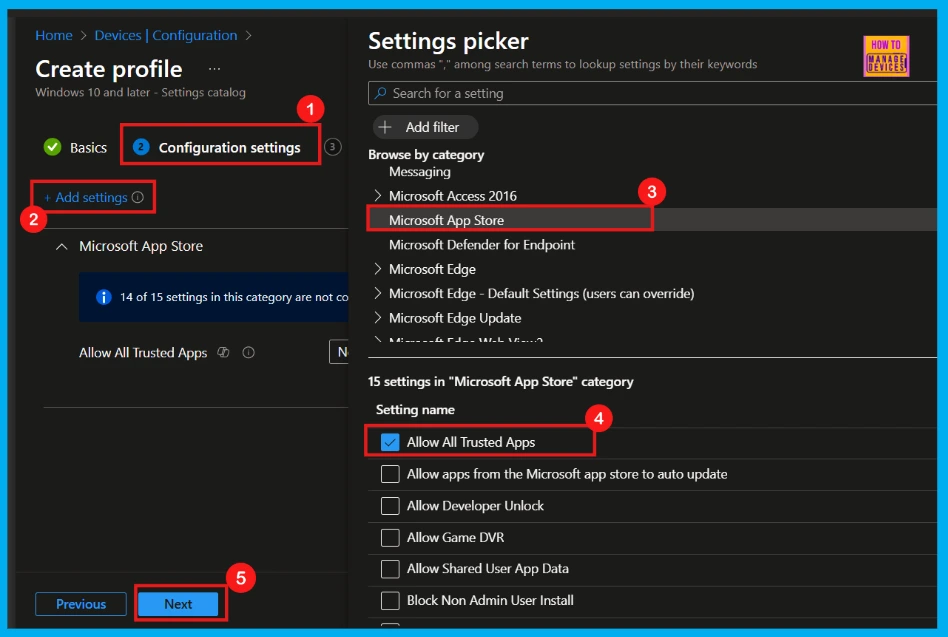Open the Devices | Configuration breadcrumb

point(166,35)
